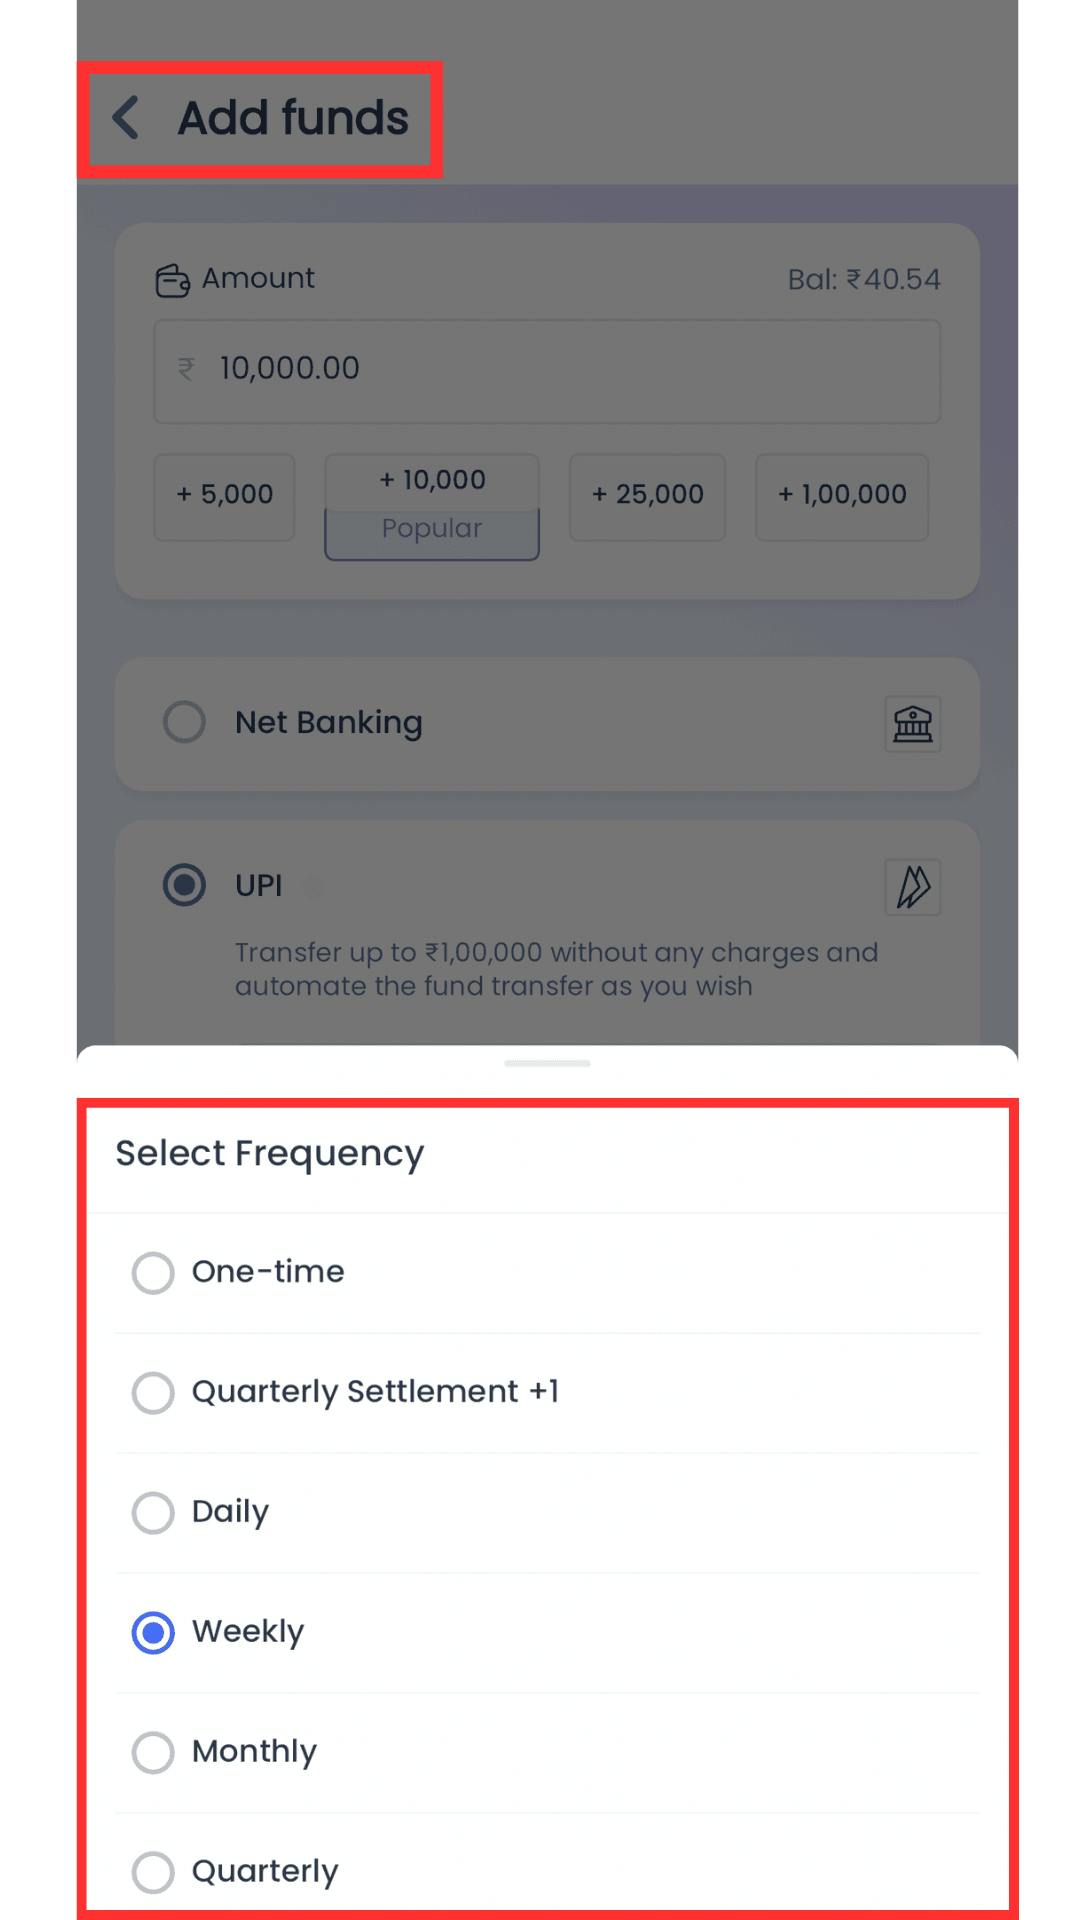Click the UPI logo icon
This screenshot has width=1080, height=1920.
click(x=912, y=887)
